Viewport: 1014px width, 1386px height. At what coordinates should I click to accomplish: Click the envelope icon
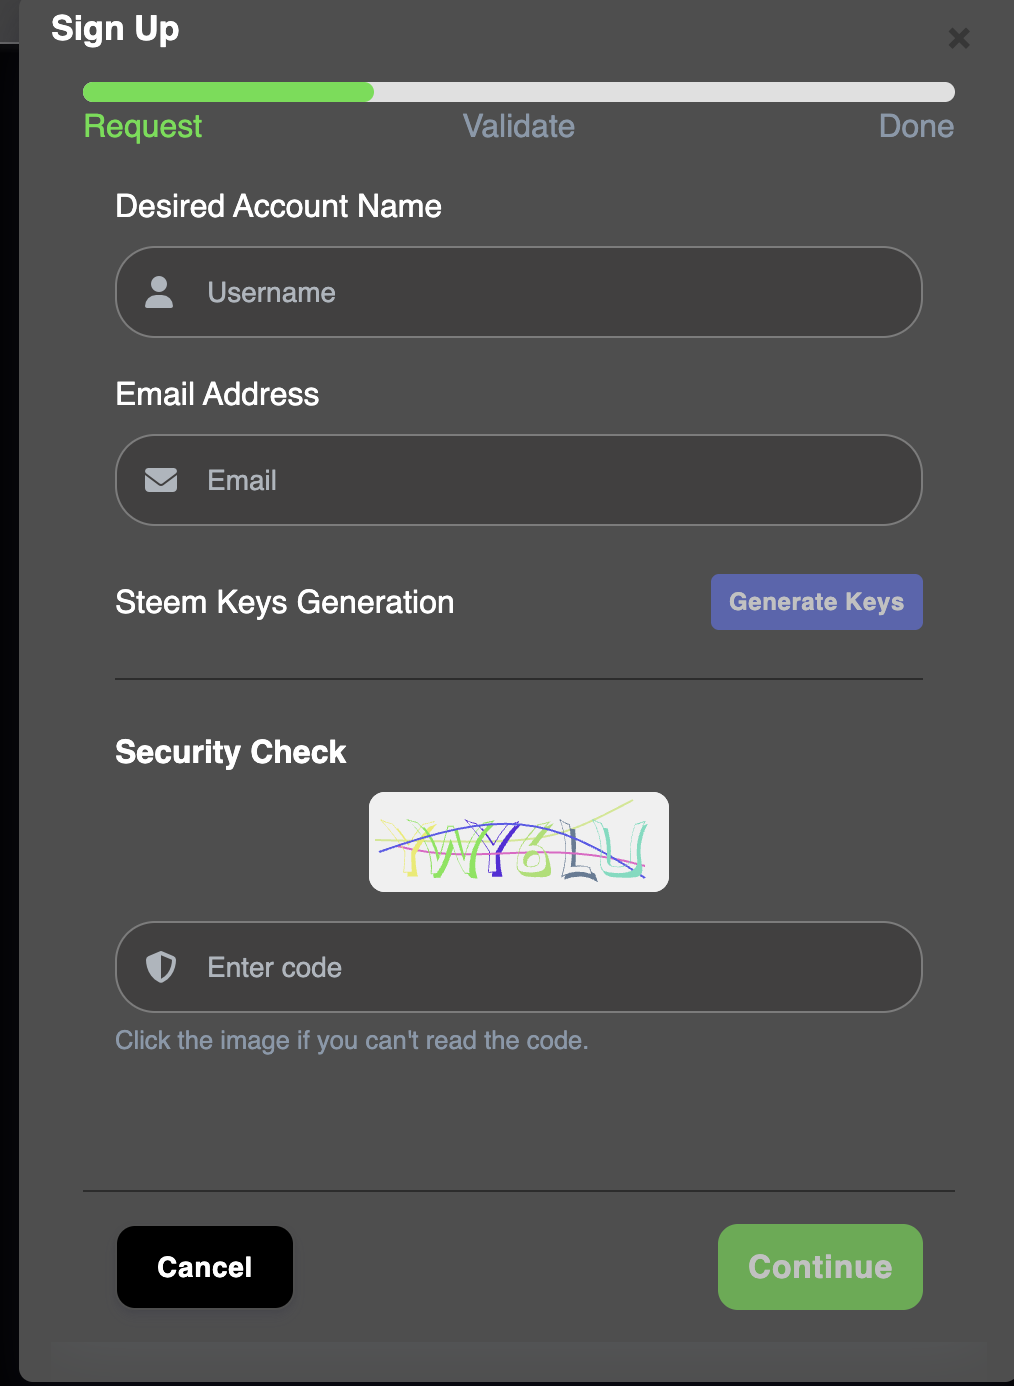(x=161, y=480)
